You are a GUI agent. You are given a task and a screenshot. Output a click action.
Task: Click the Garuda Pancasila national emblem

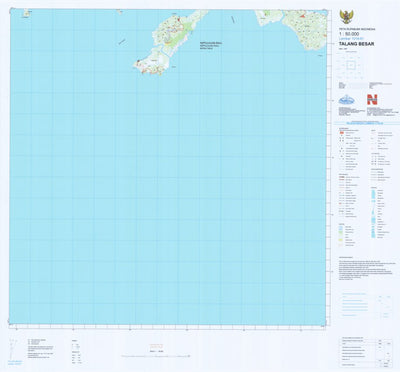coord(347,16)
